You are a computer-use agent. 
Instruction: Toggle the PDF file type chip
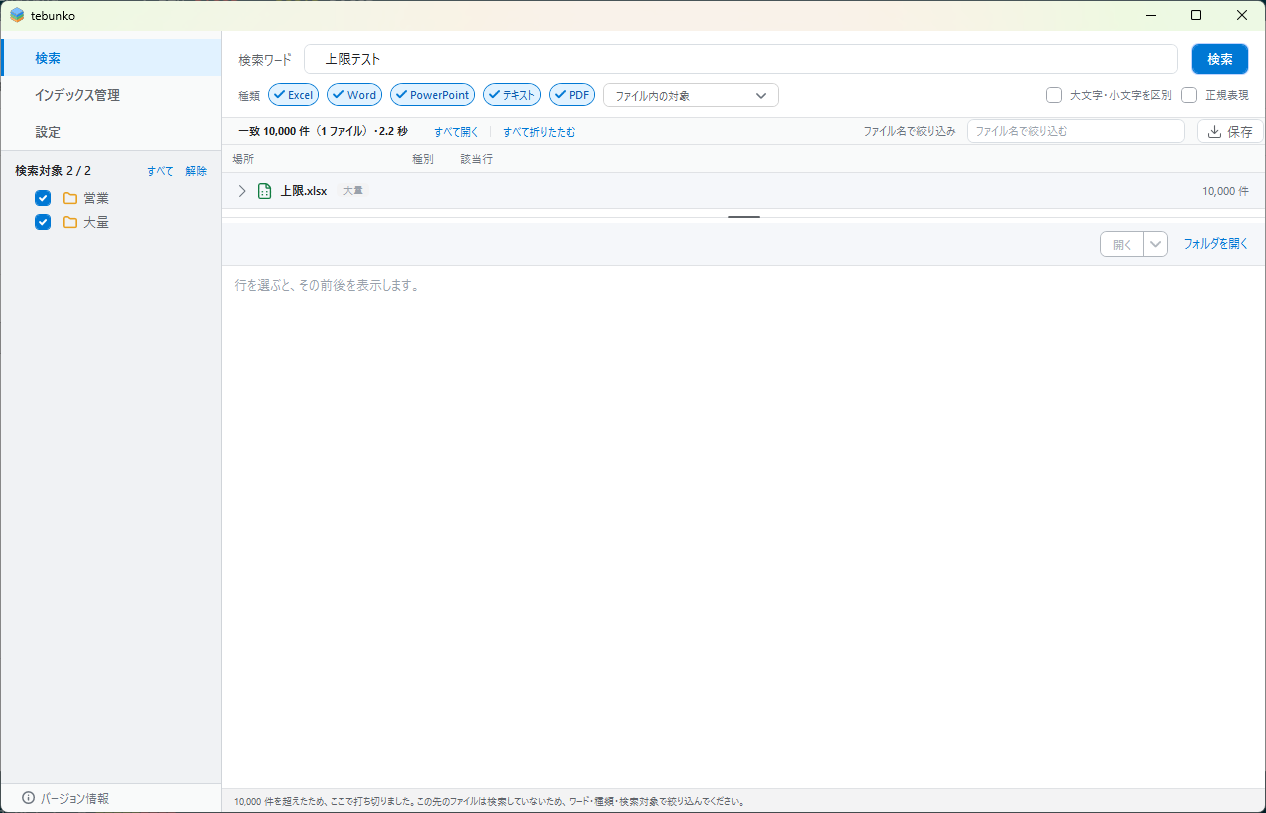click(x=572, y=95)
